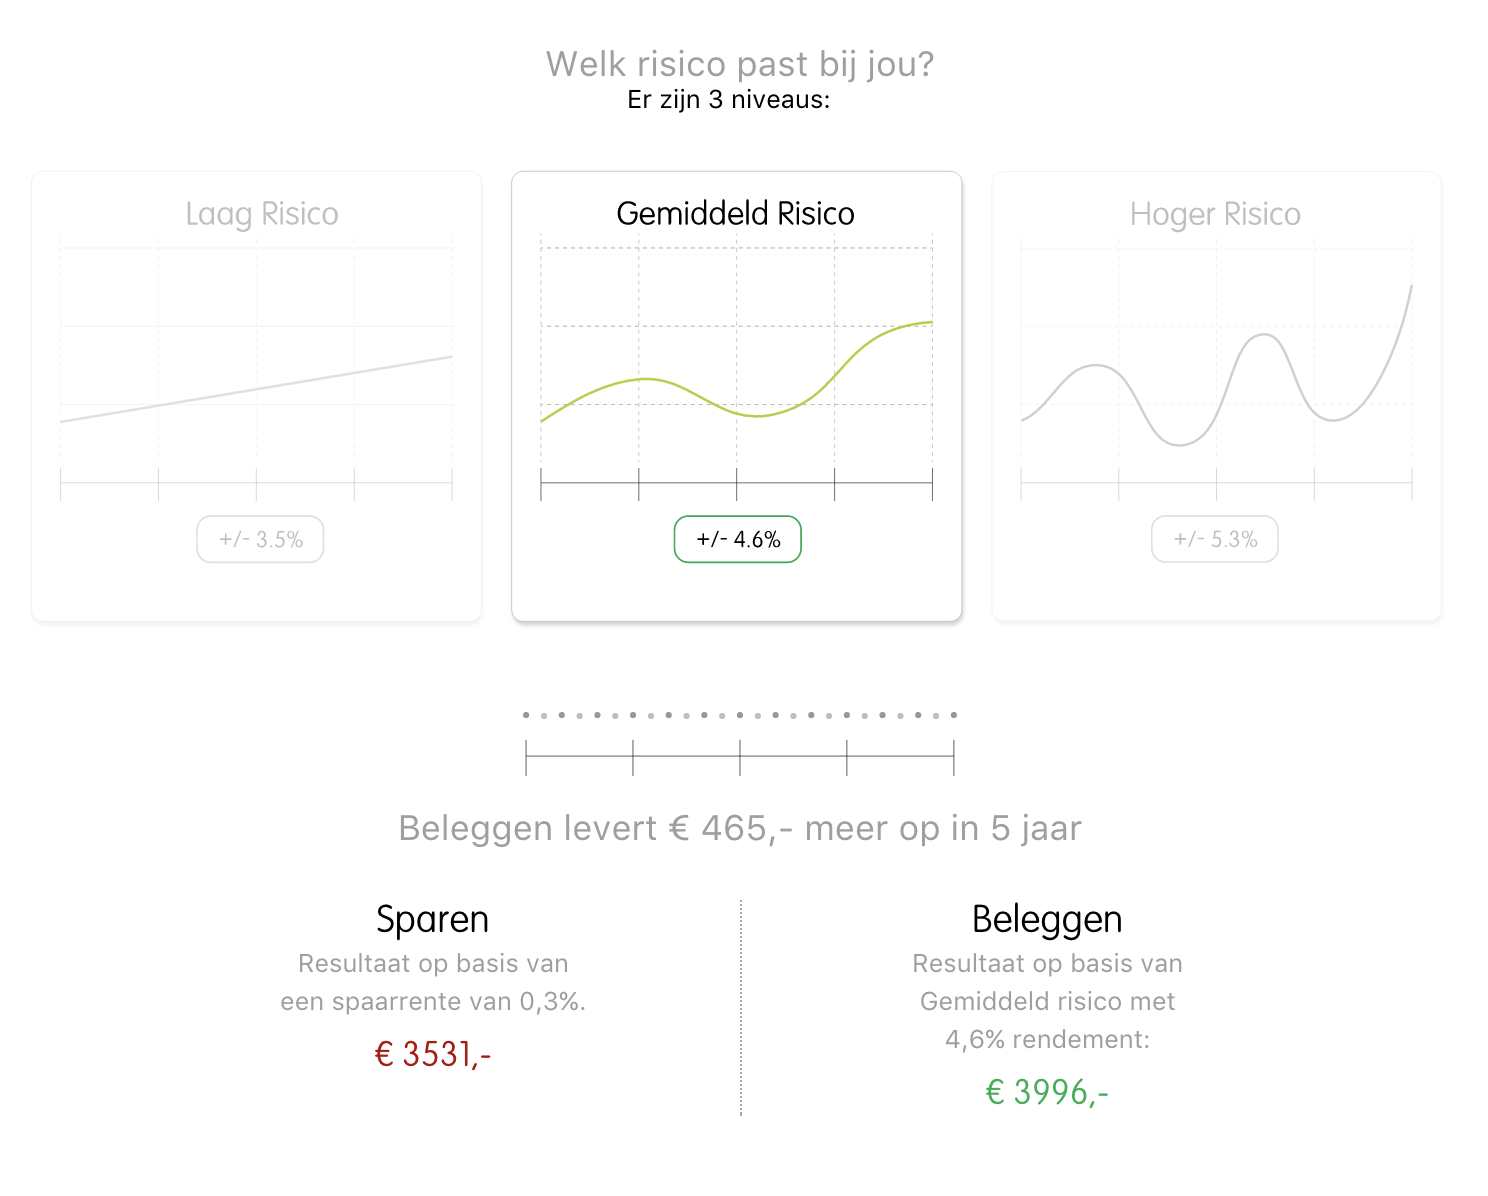Choose the +/- 5.3% return button
The height and width of the screenshot is (1196, 1488).
[x=1215, y=540]
